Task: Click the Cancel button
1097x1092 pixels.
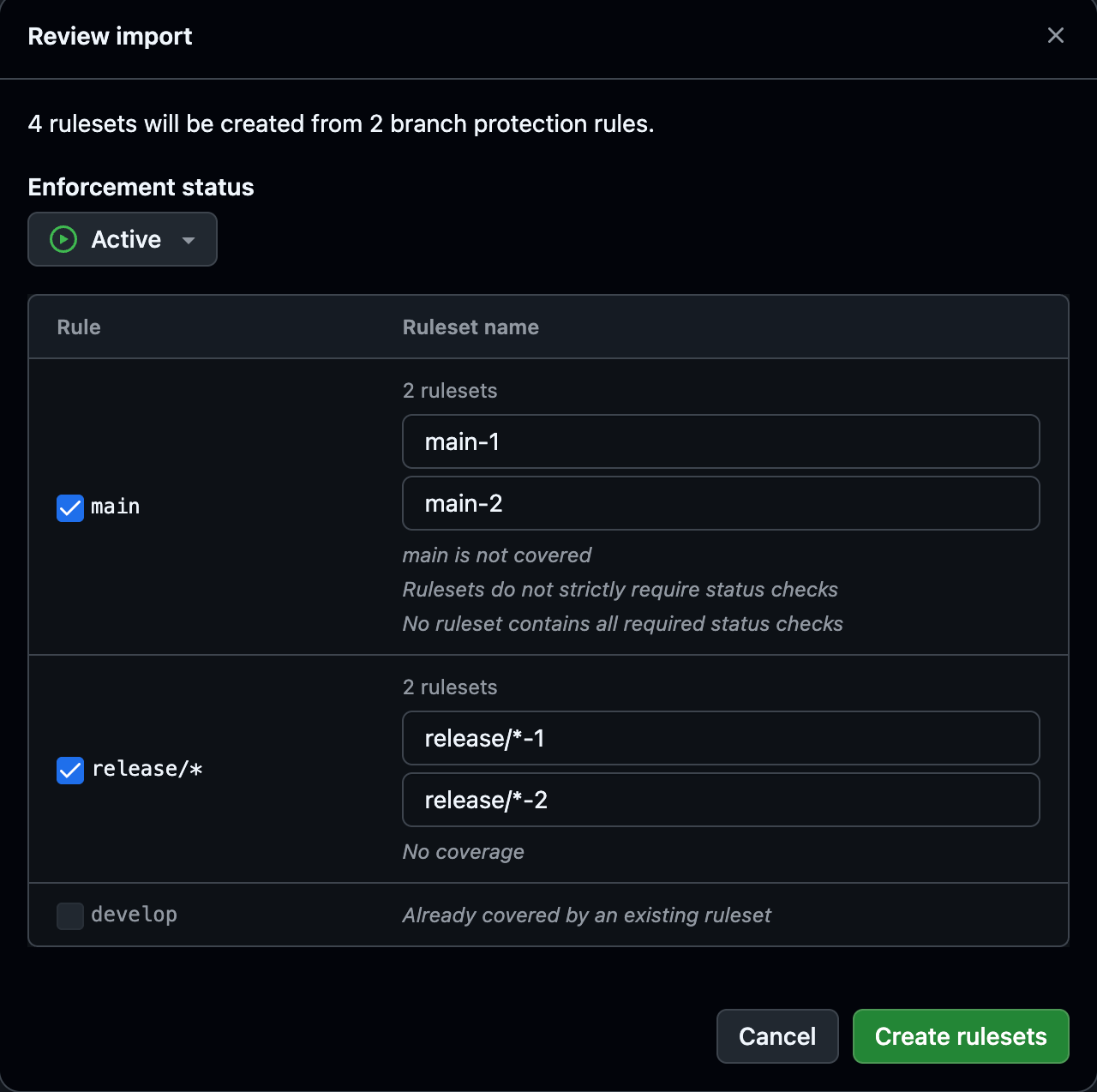Action: (x=777, y=1036)
